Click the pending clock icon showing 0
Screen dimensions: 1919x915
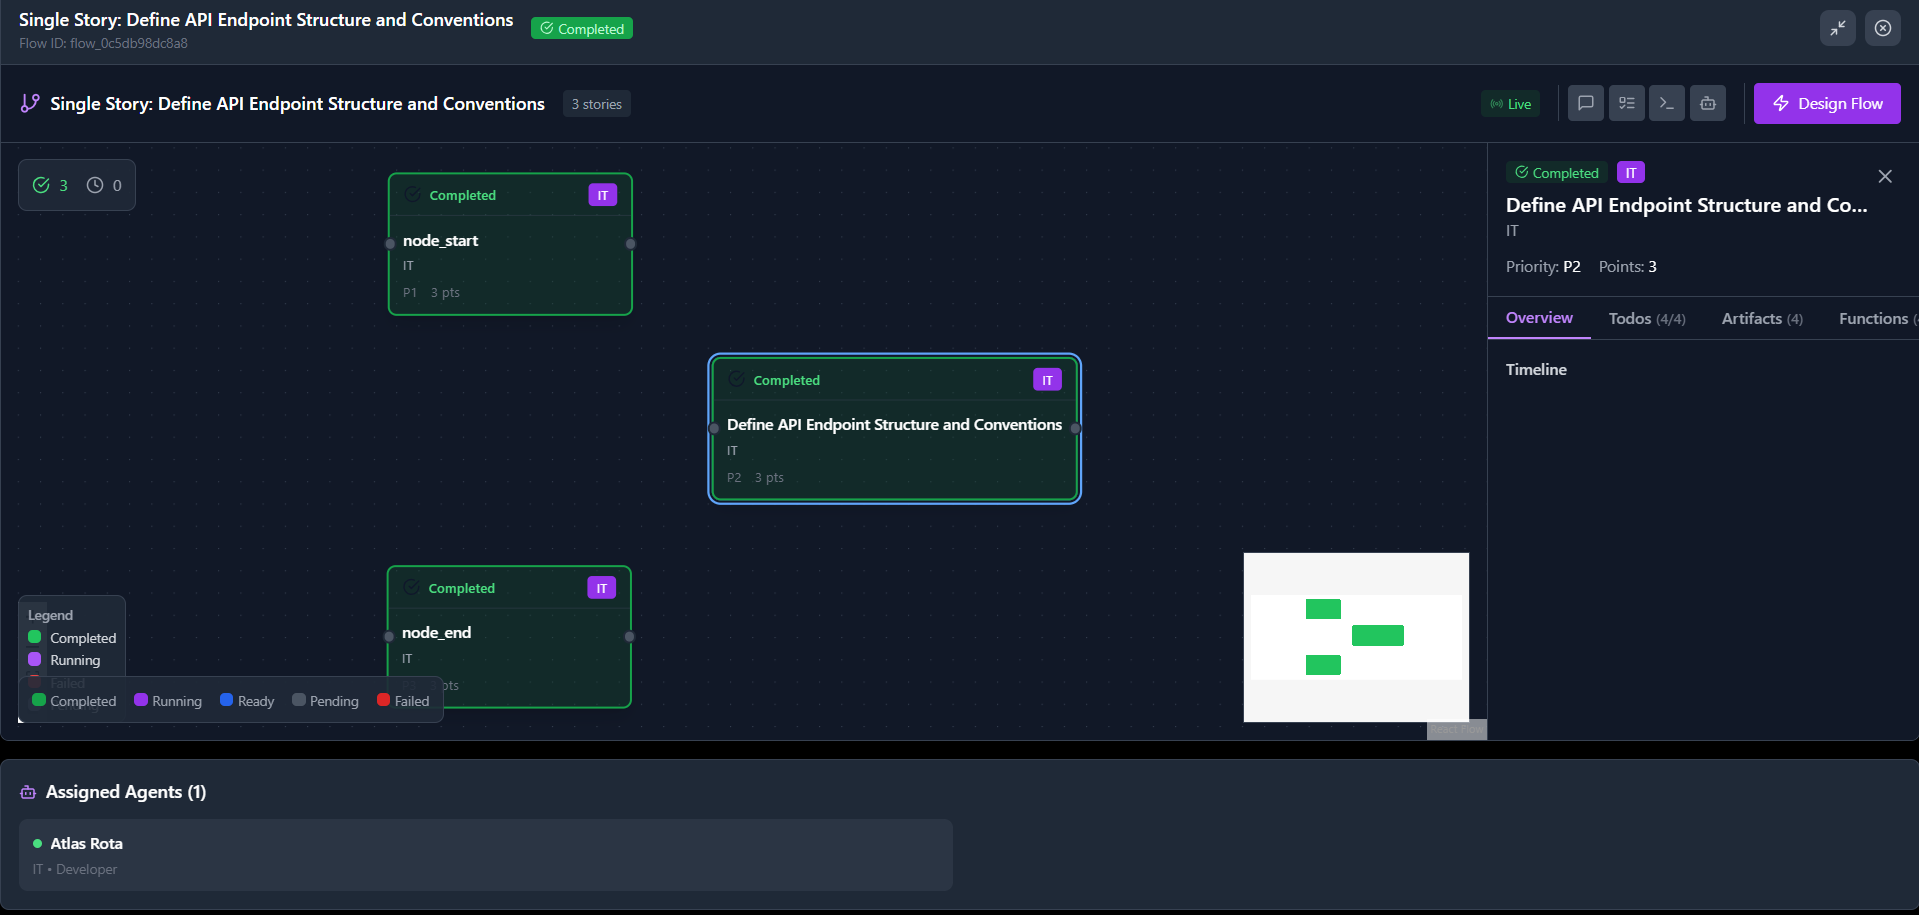tap(95, 185)
